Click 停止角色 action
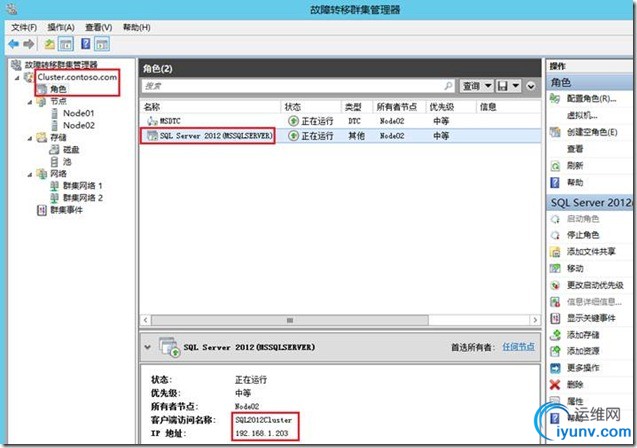This screenshot has height=448, width=637. pos(583,235)
